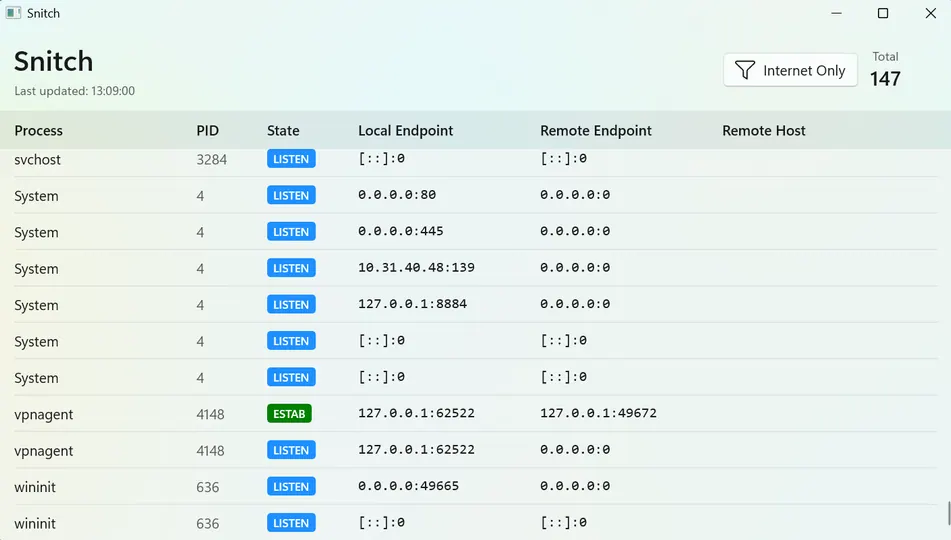Select local endpoint 0.0.0.0:445
This screenshot has width=951, height=540.
400,231
